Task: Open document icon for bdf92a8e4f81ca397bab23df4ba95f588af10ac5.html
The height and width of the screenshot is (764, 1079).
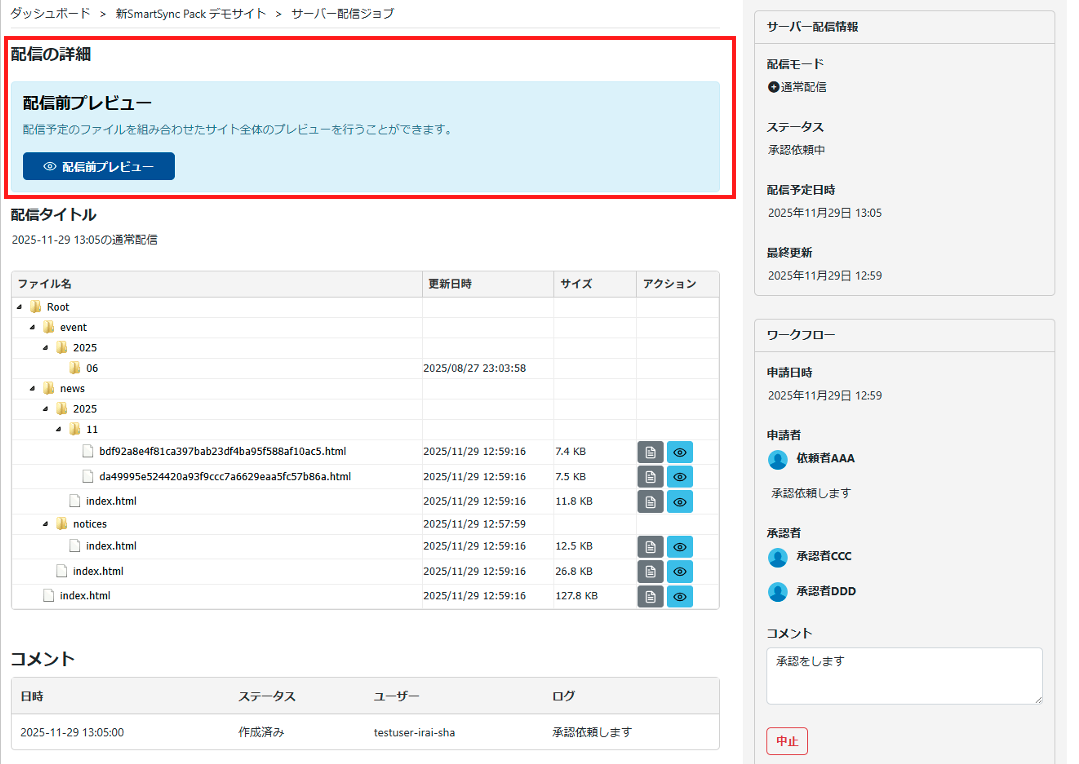Action: (650, 452)
